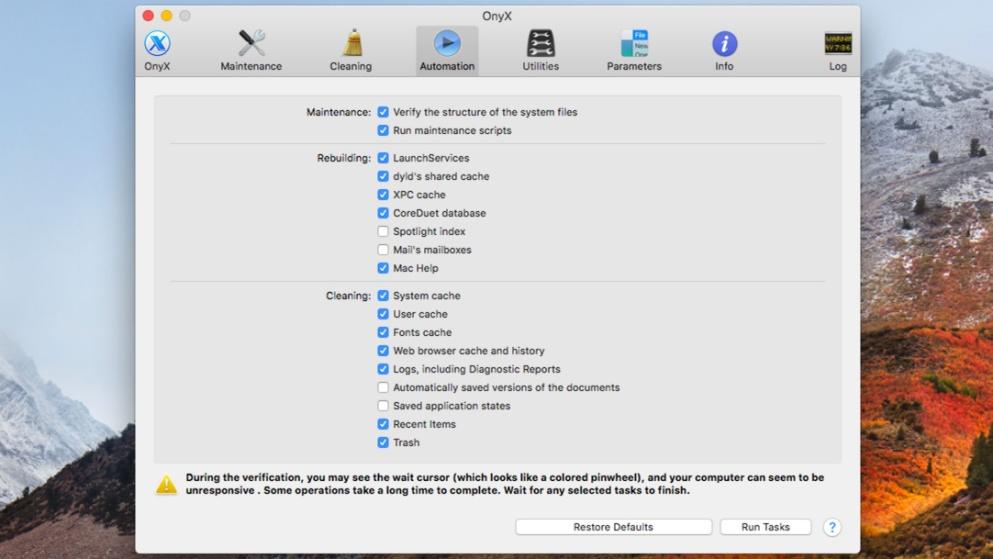993x559 pixels.
Task: Click the Maintenance: section label
Action: (x=339, y=112)
